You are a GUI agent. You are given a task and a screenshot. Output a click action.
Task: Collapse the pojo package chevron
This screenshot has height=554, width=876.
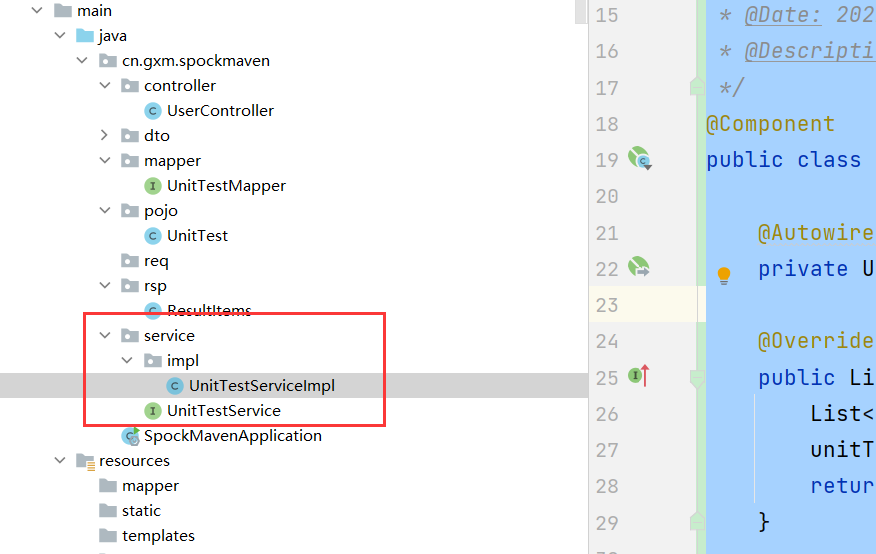point(104,210)
